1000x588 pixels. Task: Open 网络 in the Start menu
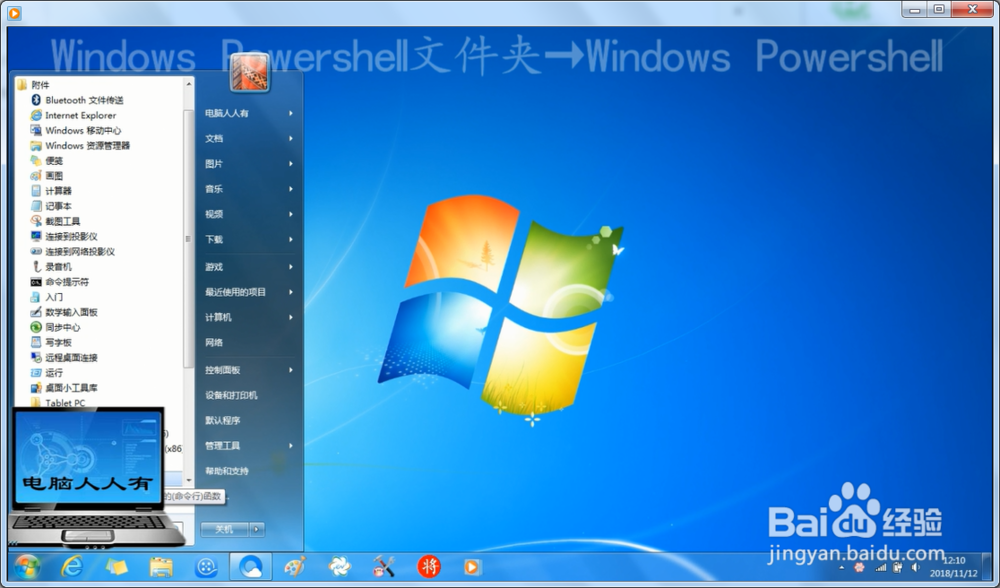click(214, 342)
